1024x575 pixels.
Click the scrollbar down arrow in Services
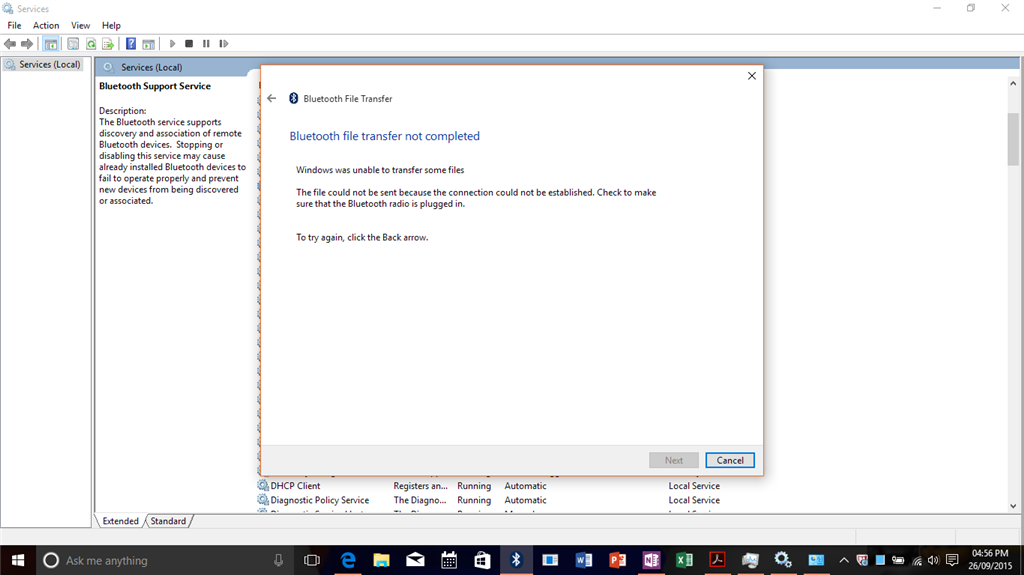tap(1013, 506)
